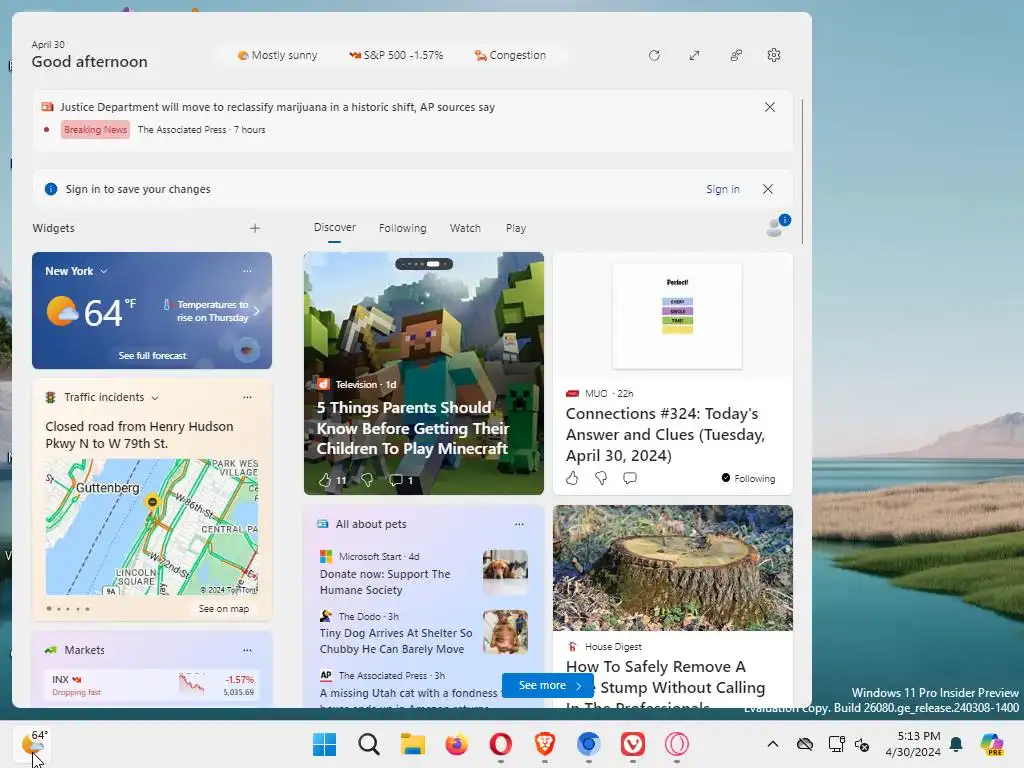This screenshot has width=1024, height=768.
Task: Open the Windows Start menu
Action: coord(324,744)
